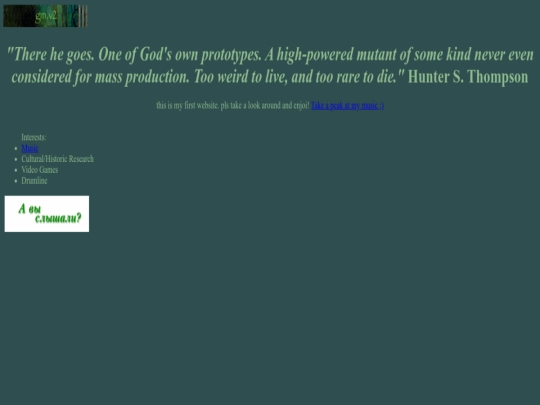The image size is (540, 405).
Task: Open the Music link in Interests list
Action: 30,148
